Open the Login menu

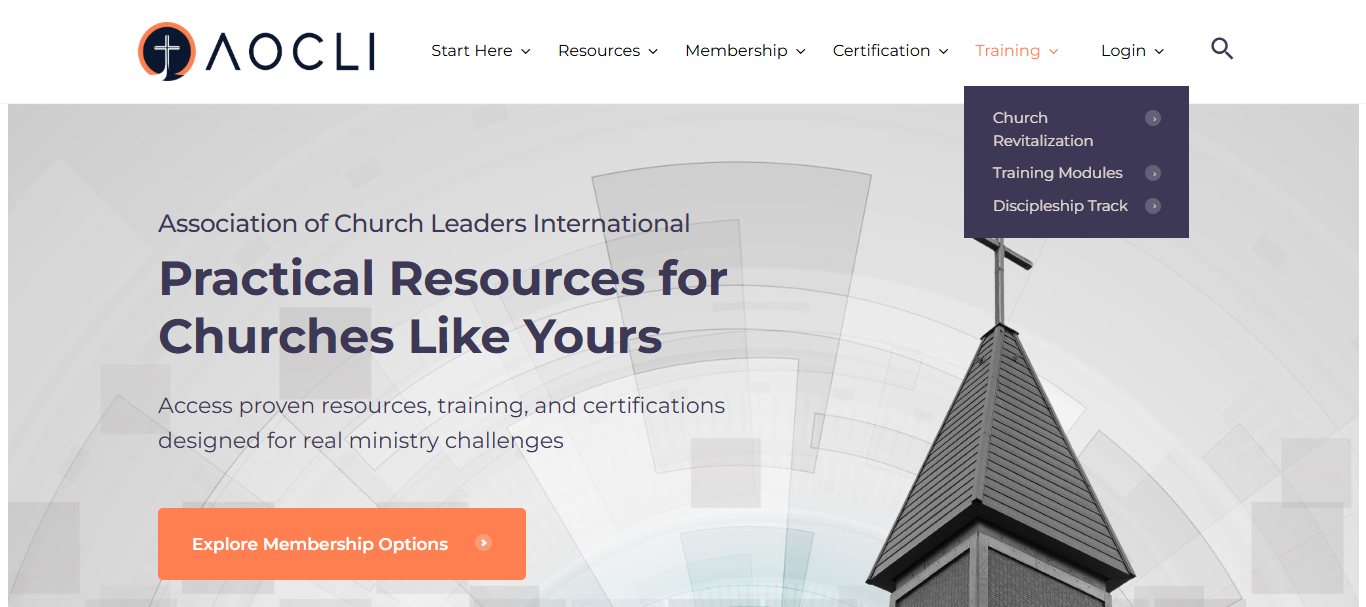tap(1123, 50)
